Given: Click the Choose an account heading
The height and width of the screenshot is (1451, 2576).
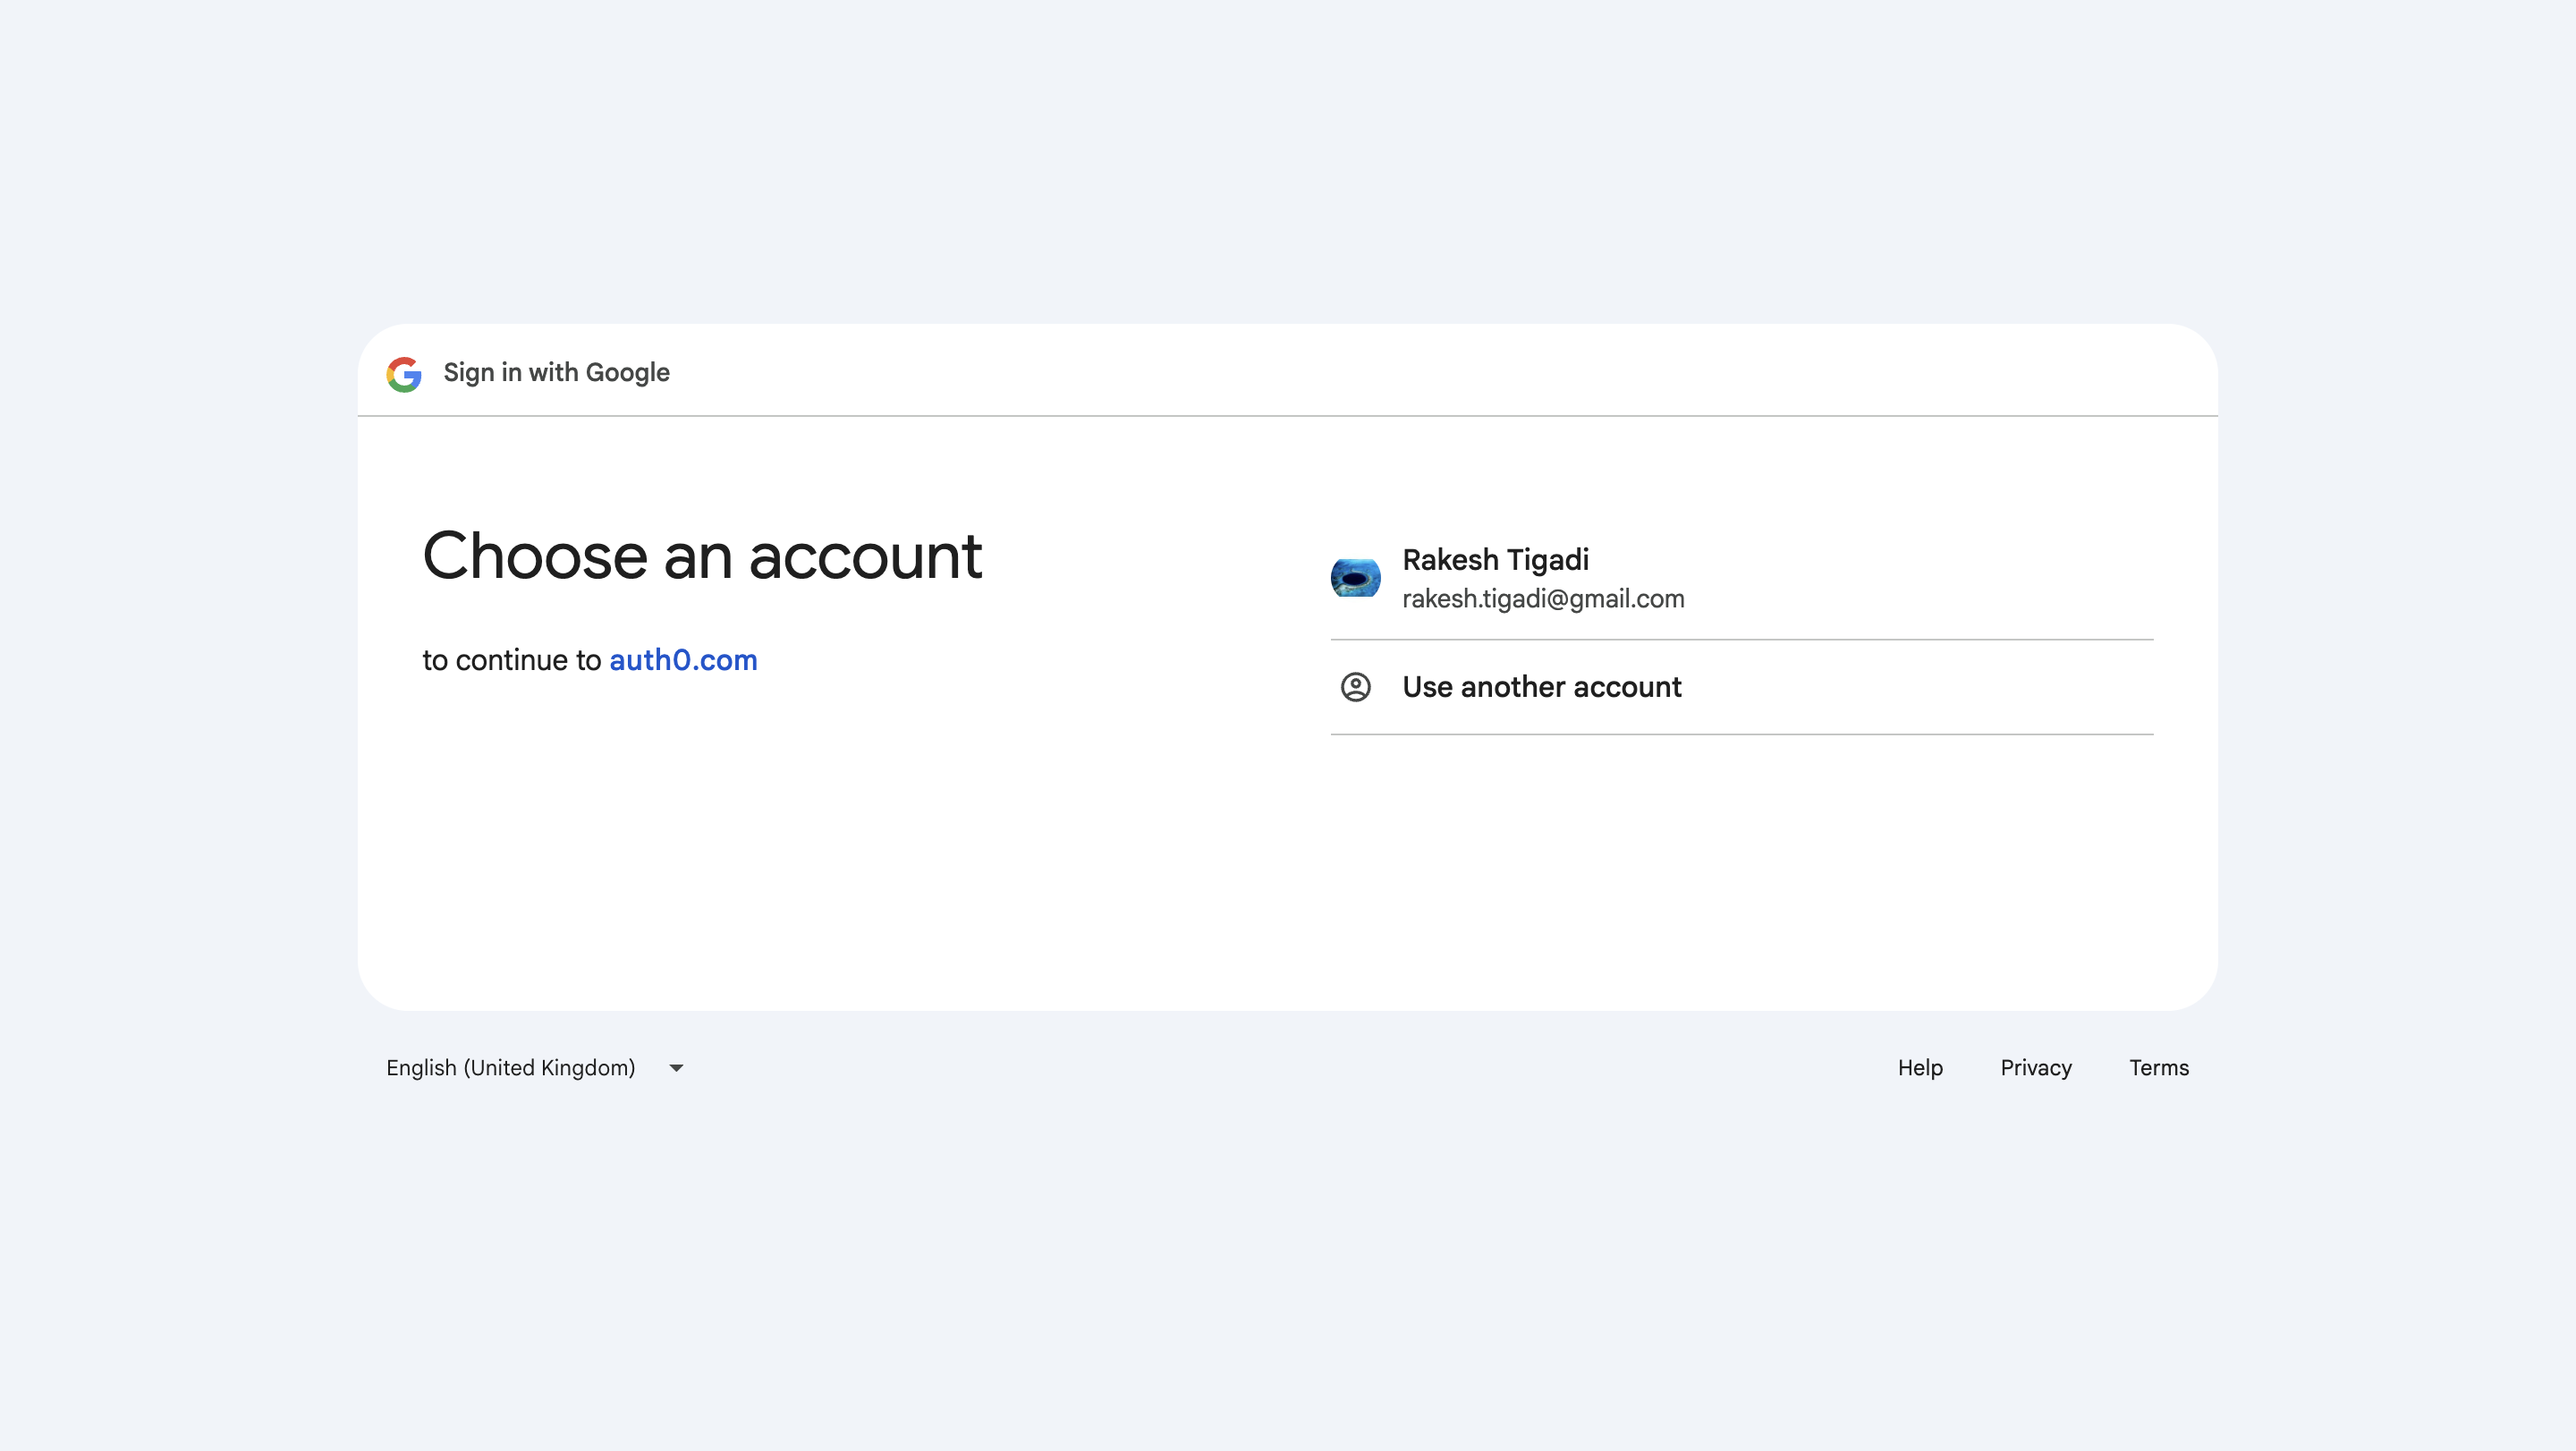Looking at the screenshot, I should pos(702,556).
